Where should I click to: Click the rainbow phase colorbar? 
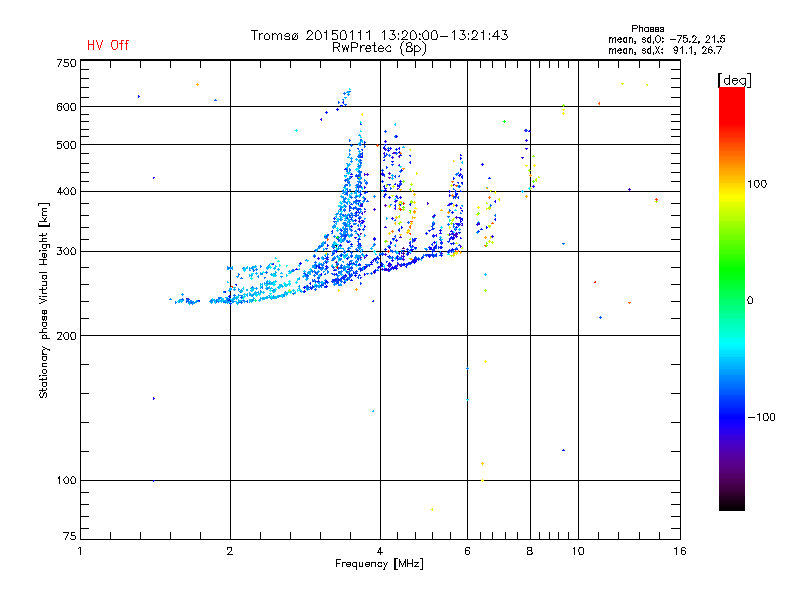[732, 298]
